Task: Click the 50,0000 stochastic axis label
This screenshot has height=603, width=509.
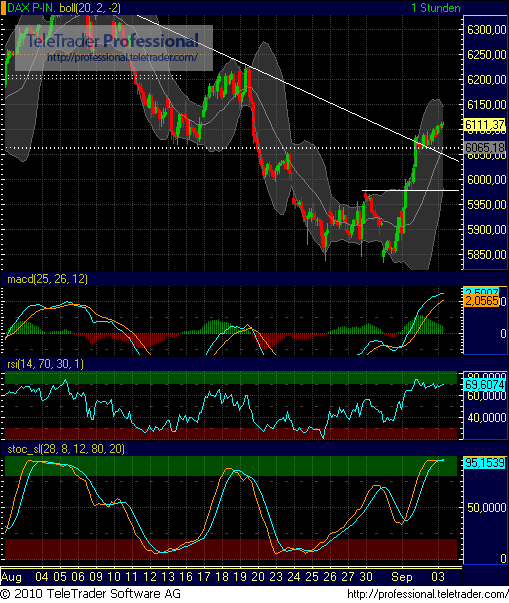Action: [486, 508]
